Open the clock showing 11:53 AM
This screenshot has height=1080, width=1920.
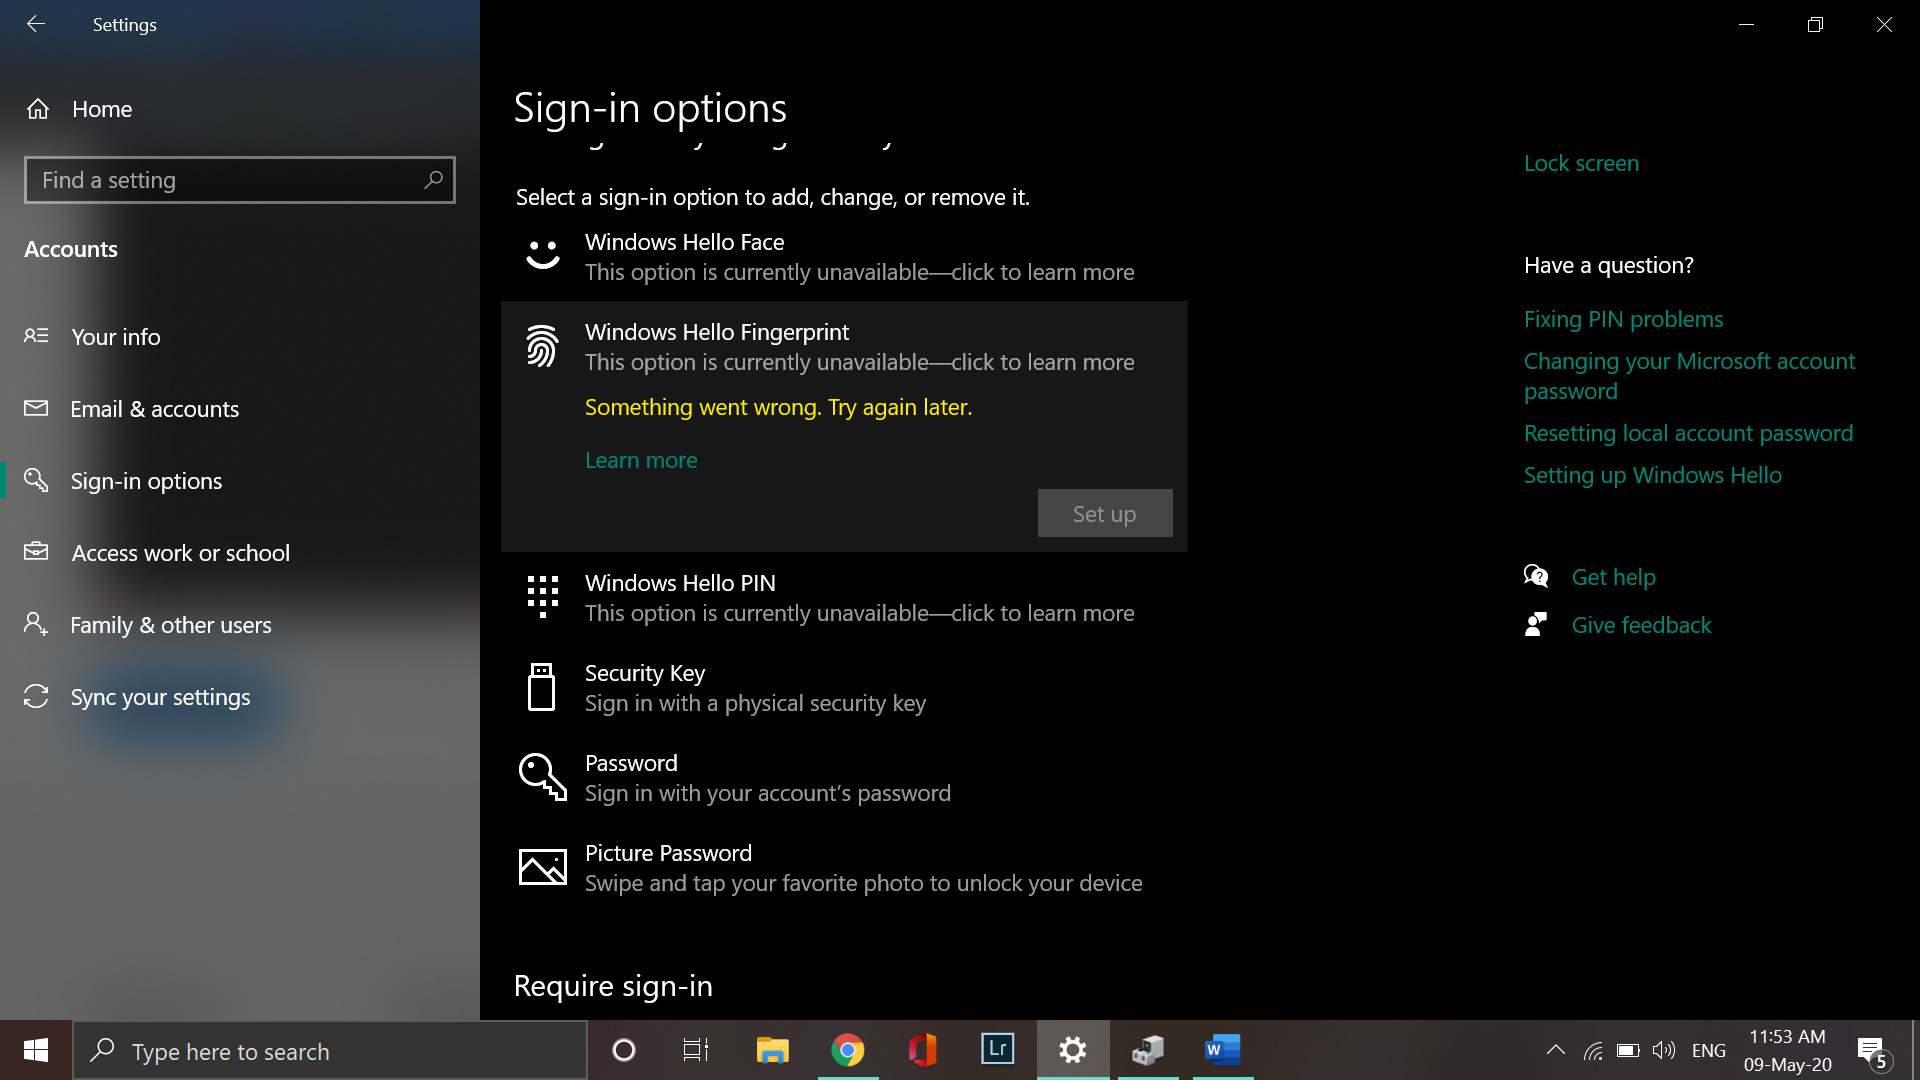[1788, 1050]
